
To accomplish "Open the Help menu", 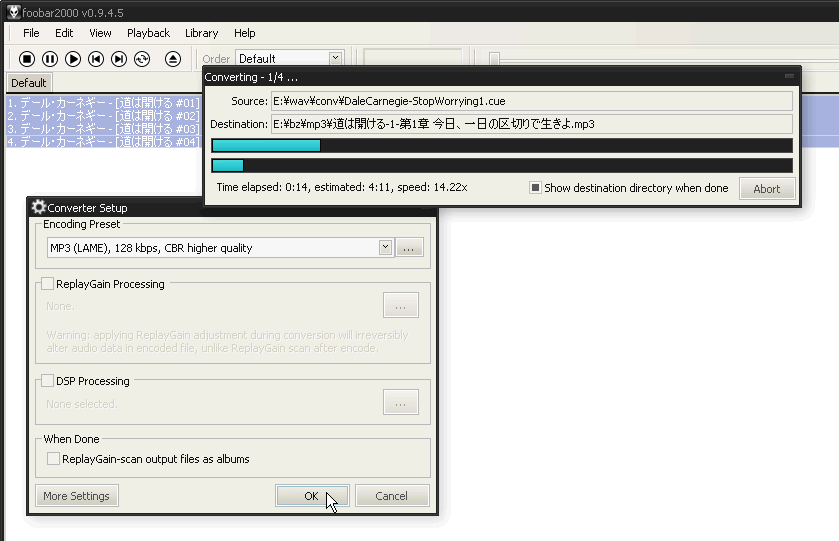I will 245,33.
